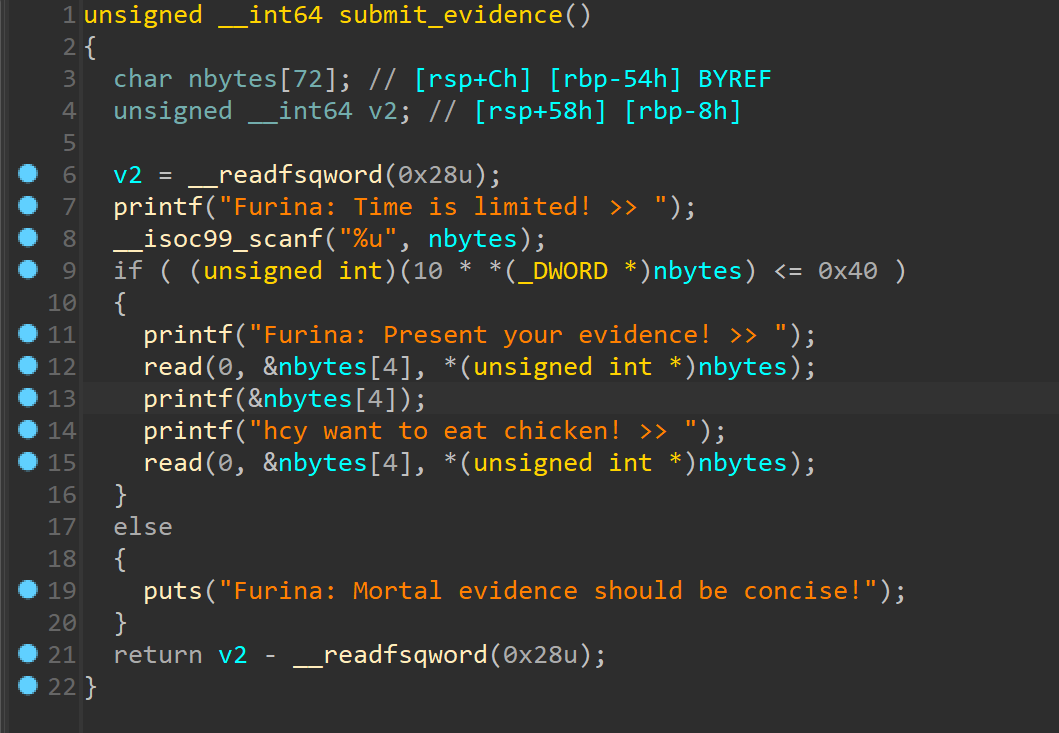Select the submit_evidence function name
Image resolution: width=1059 pixels, height=733 pixels.
(450, 15)
